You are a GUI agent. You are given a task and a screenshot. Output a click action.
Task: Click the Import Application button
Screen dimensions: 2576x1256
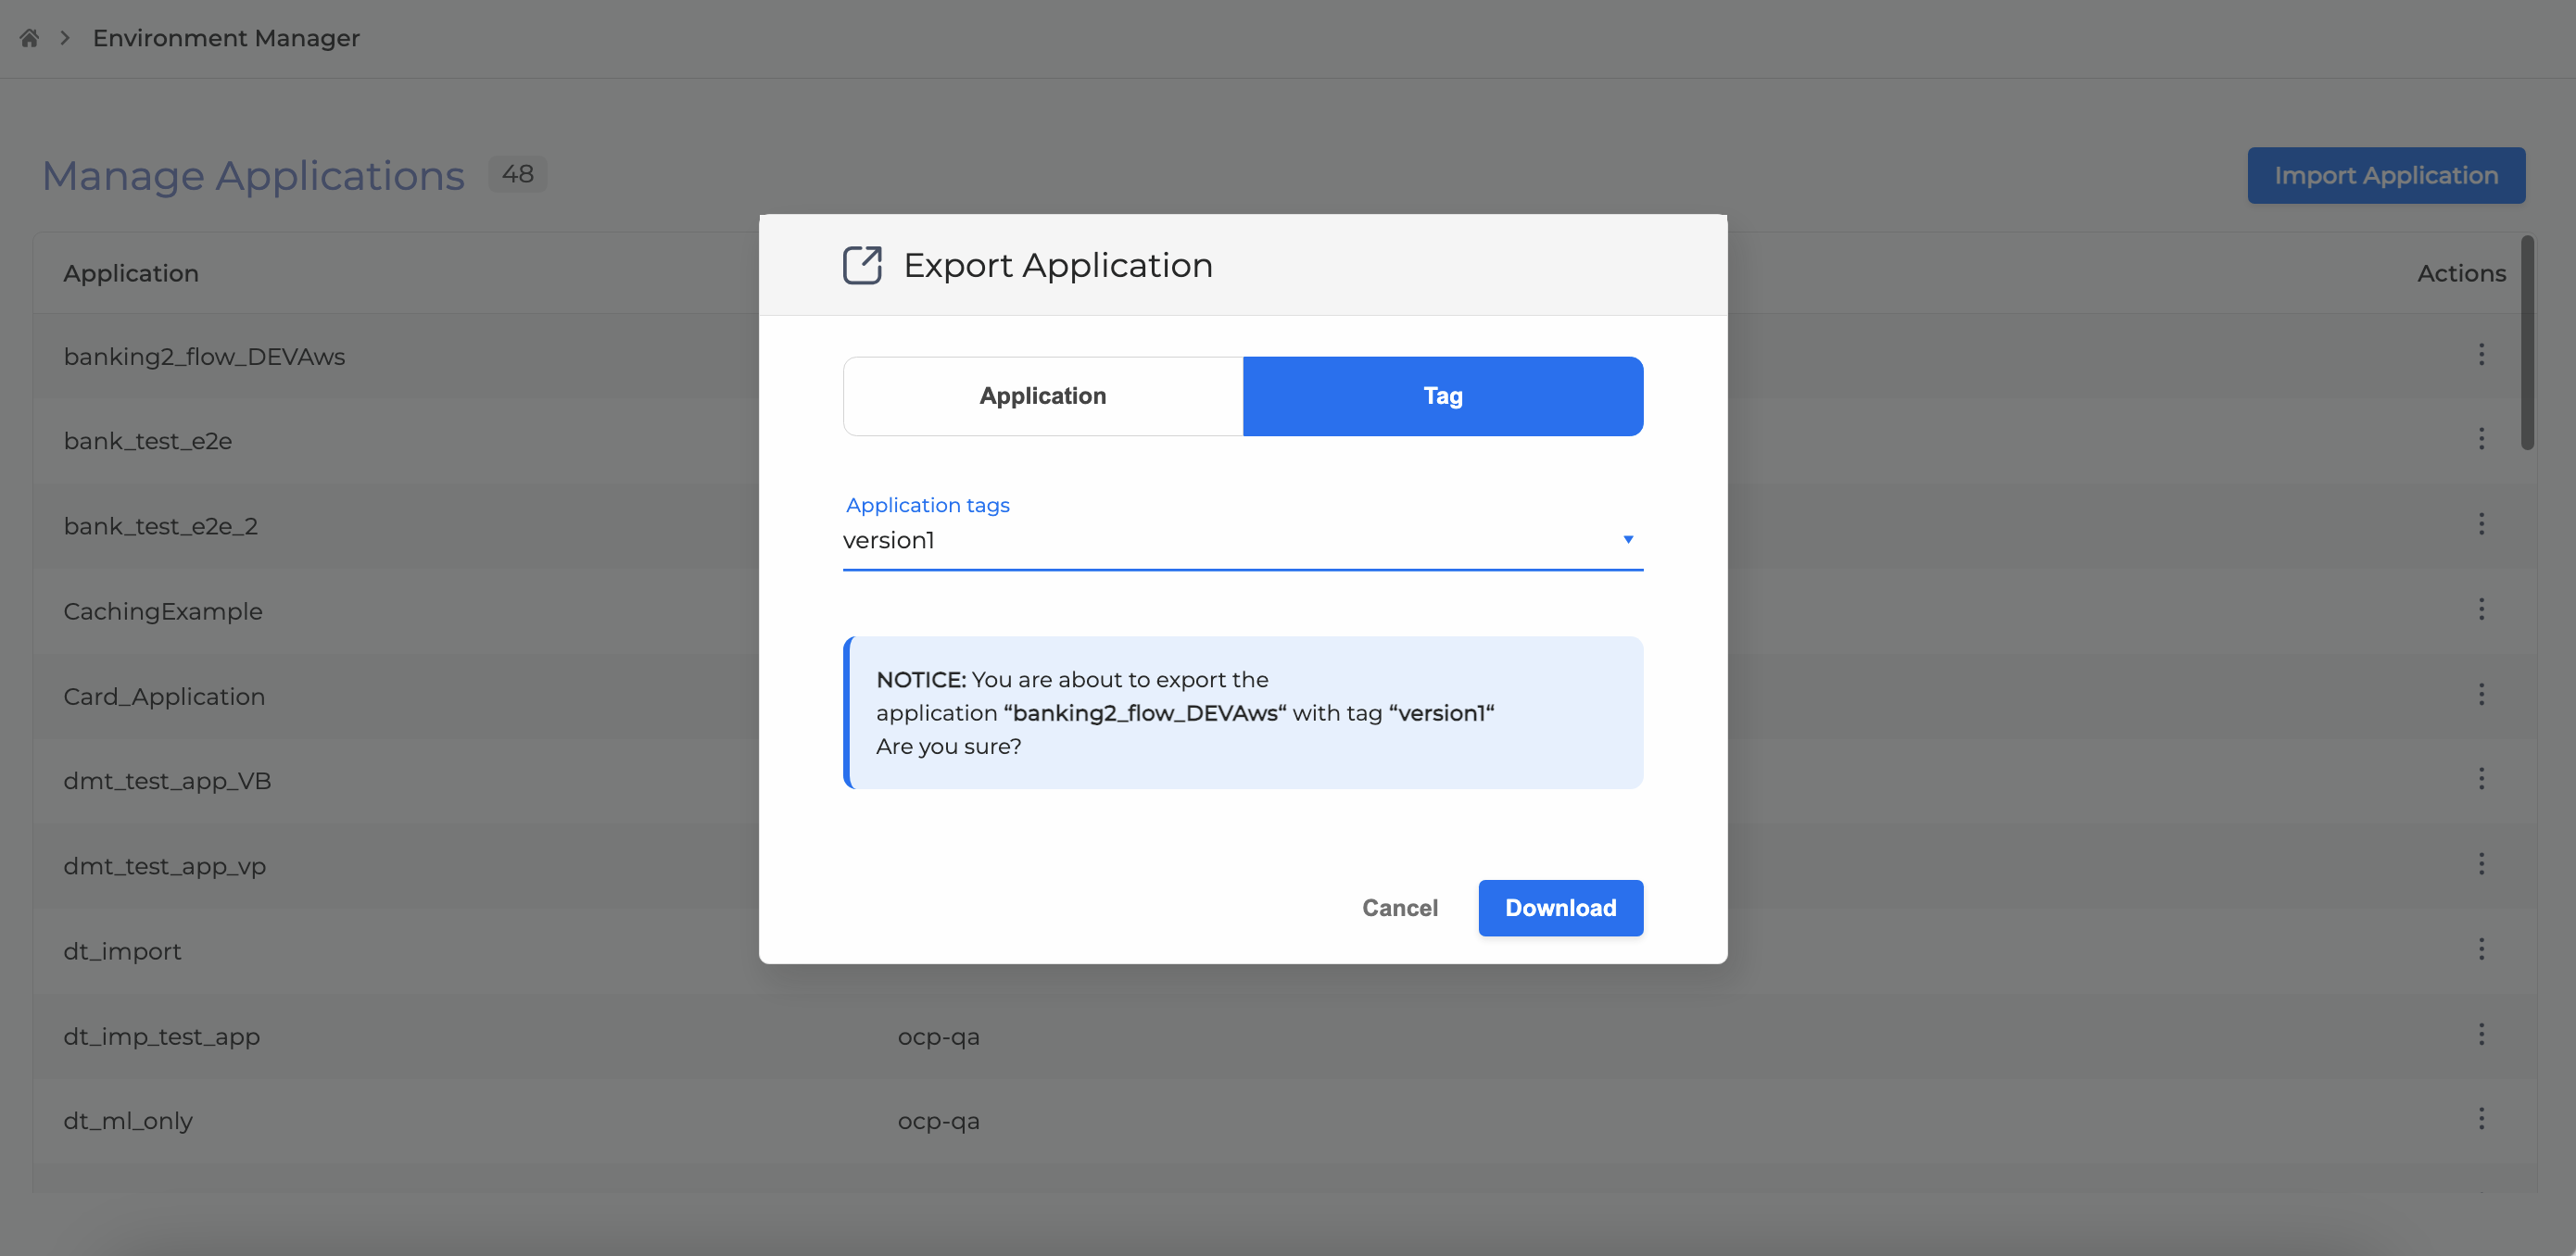click(x=2385, y=176)
